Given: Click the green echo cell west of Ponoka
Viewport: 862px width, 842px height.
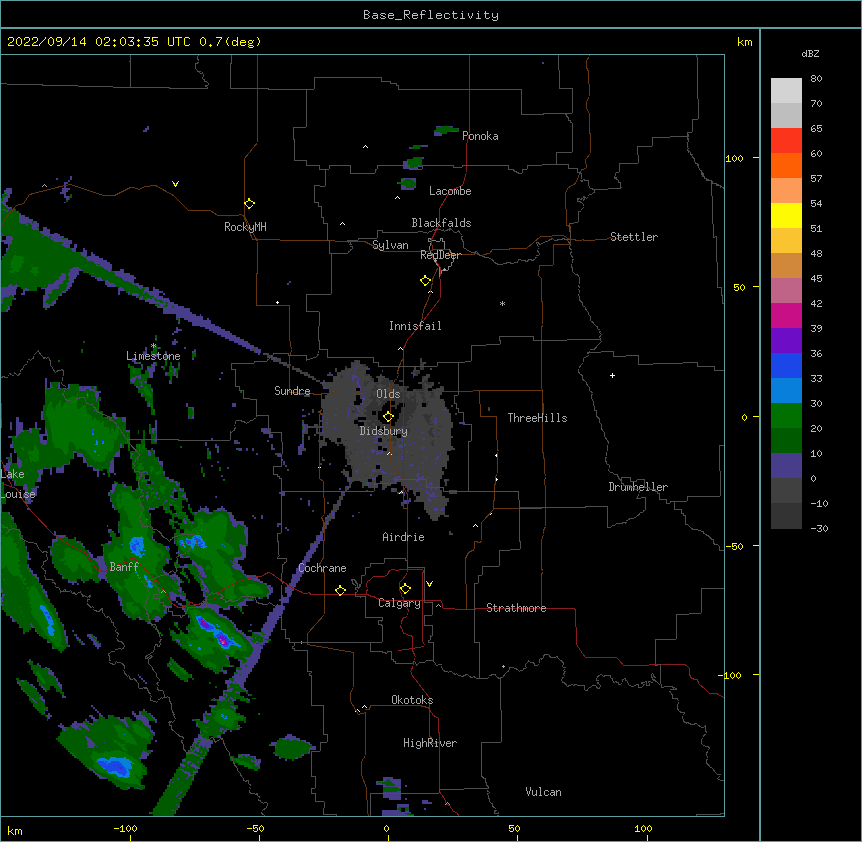Looking at the screenshot, I should [446, 131].
